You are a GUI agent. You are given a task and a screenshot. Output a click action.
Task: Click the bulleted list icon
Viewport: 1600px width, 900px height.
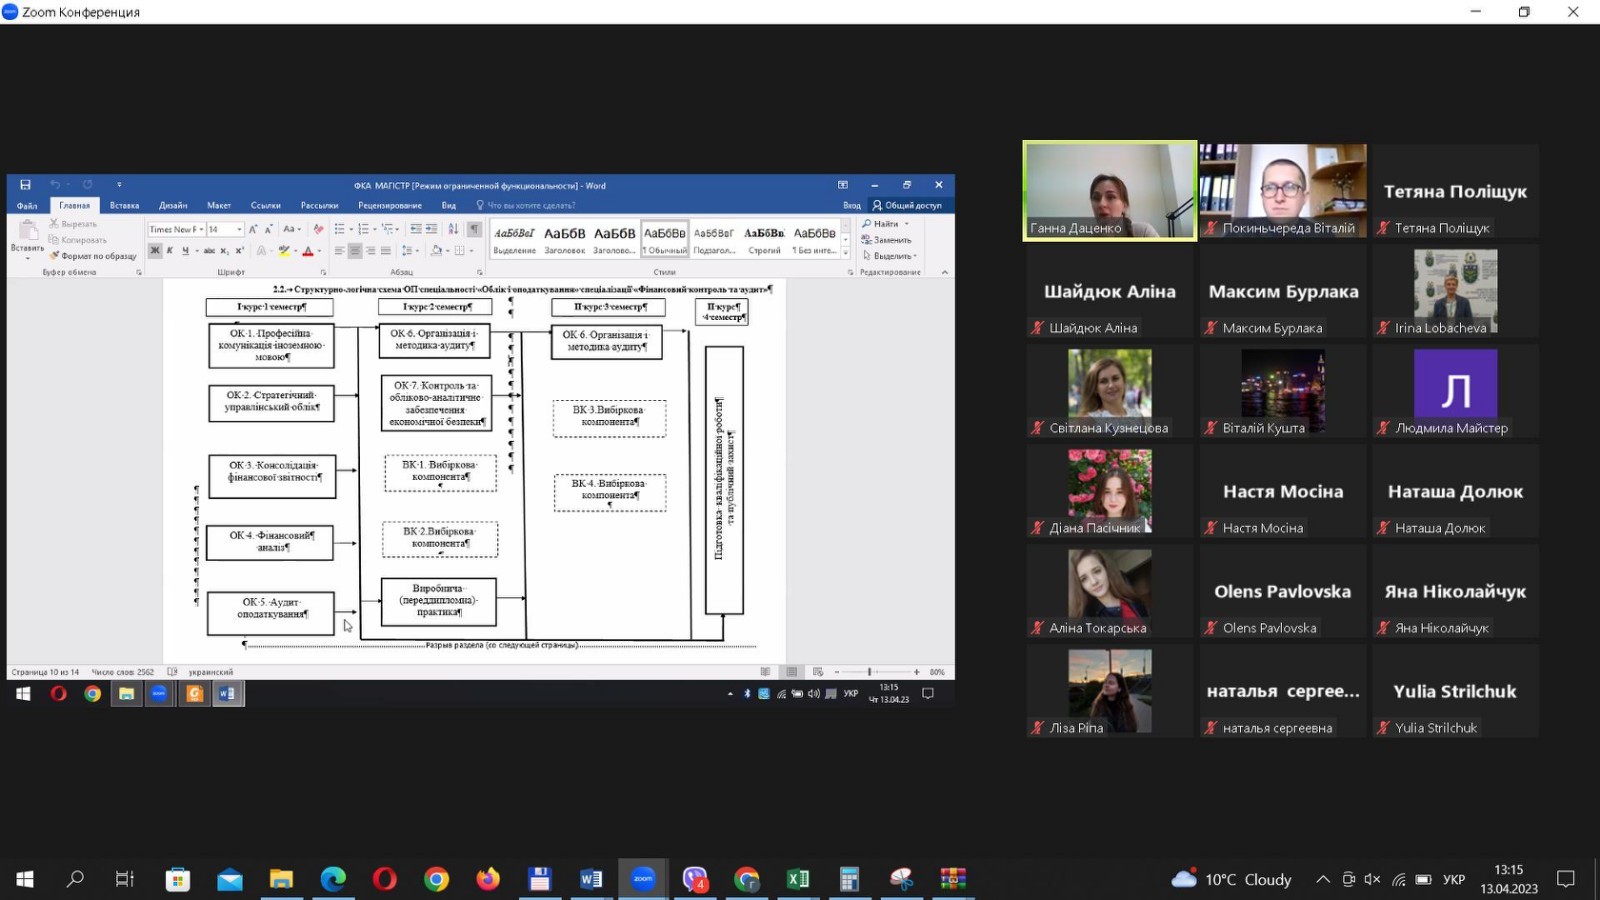340,229
